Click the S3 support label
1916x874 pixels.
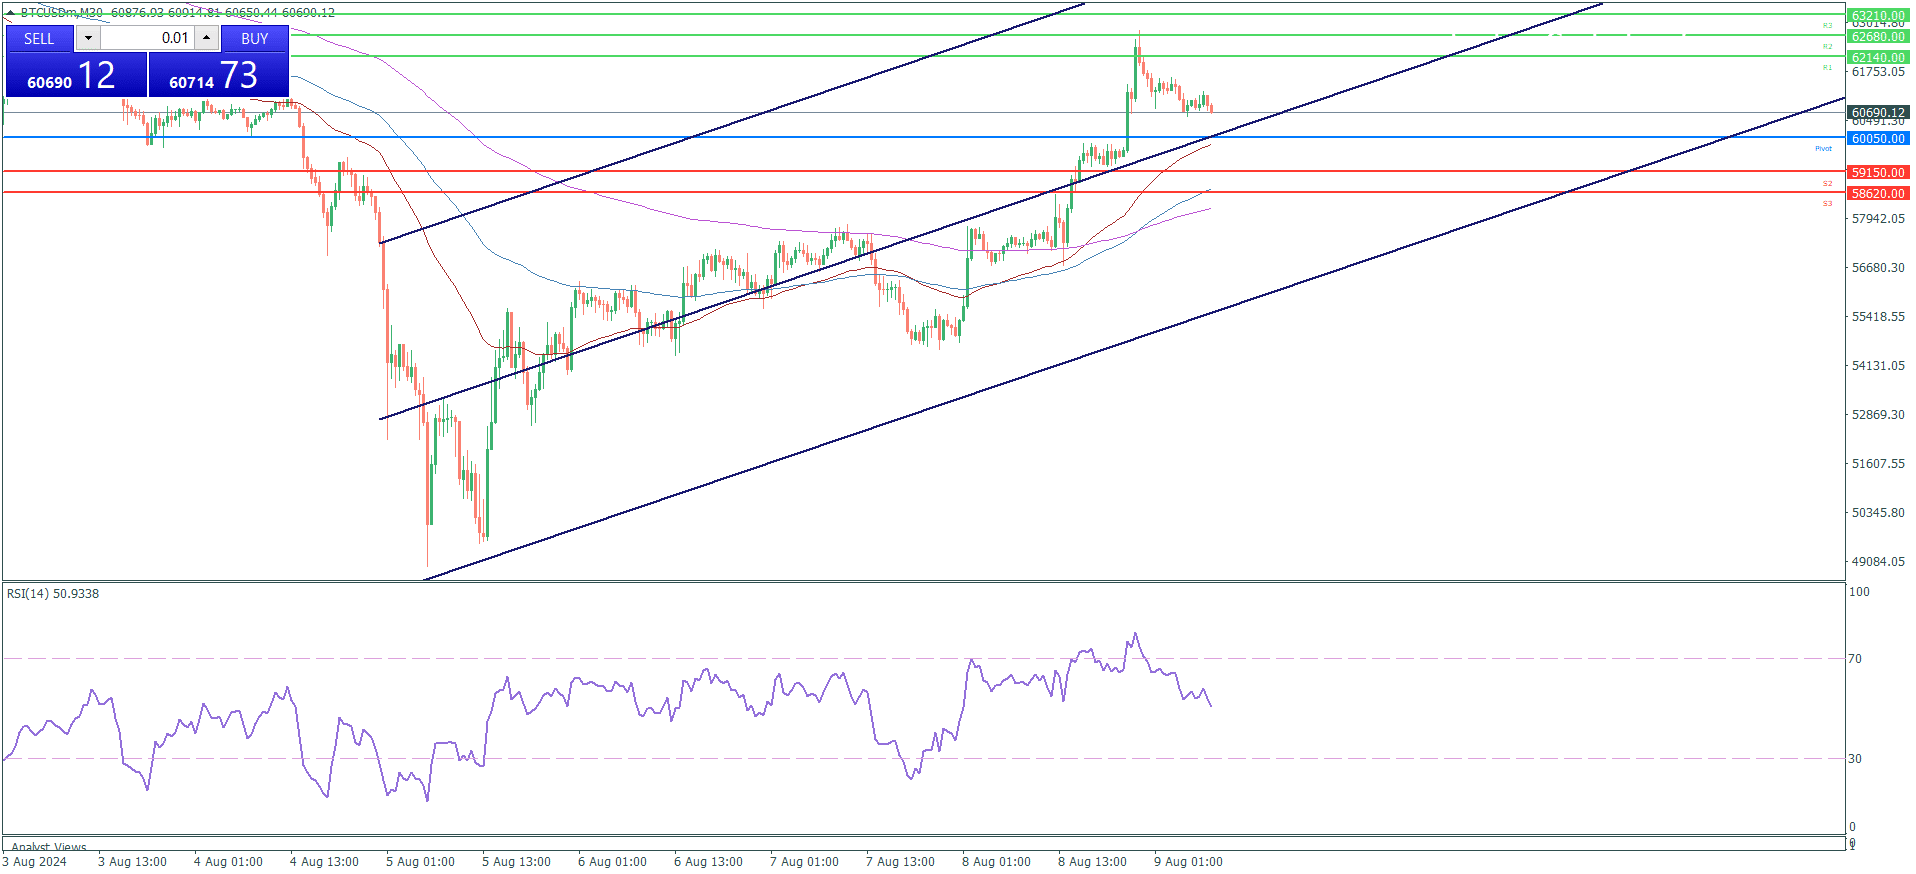pyautogui.click(x=1827, y=204)
